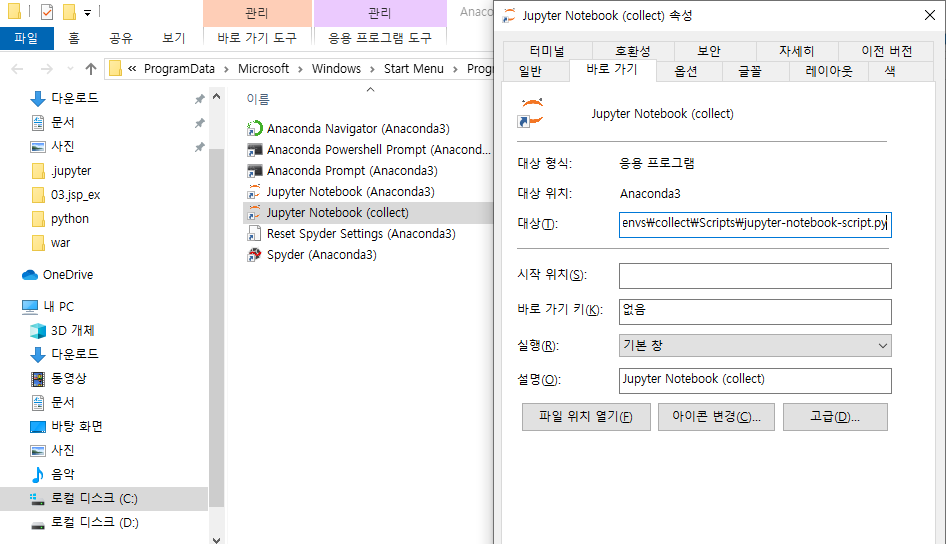Click the 3D 개체 cube icon
Viewport: 946px width, 544px height.
(x=37, y=331)
